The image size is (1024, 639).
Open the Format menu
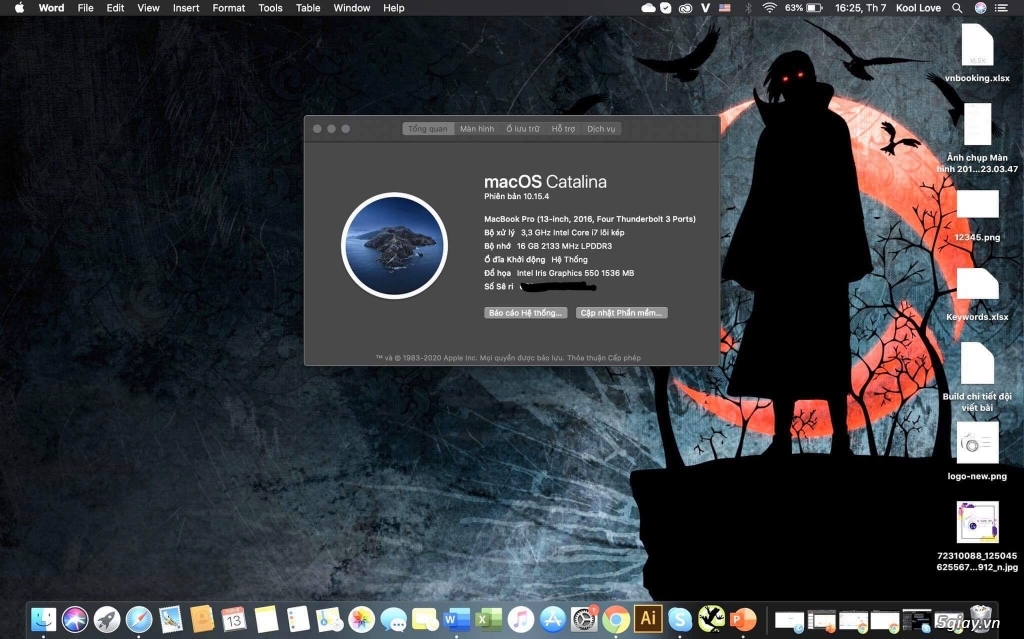tap(229, 8)
